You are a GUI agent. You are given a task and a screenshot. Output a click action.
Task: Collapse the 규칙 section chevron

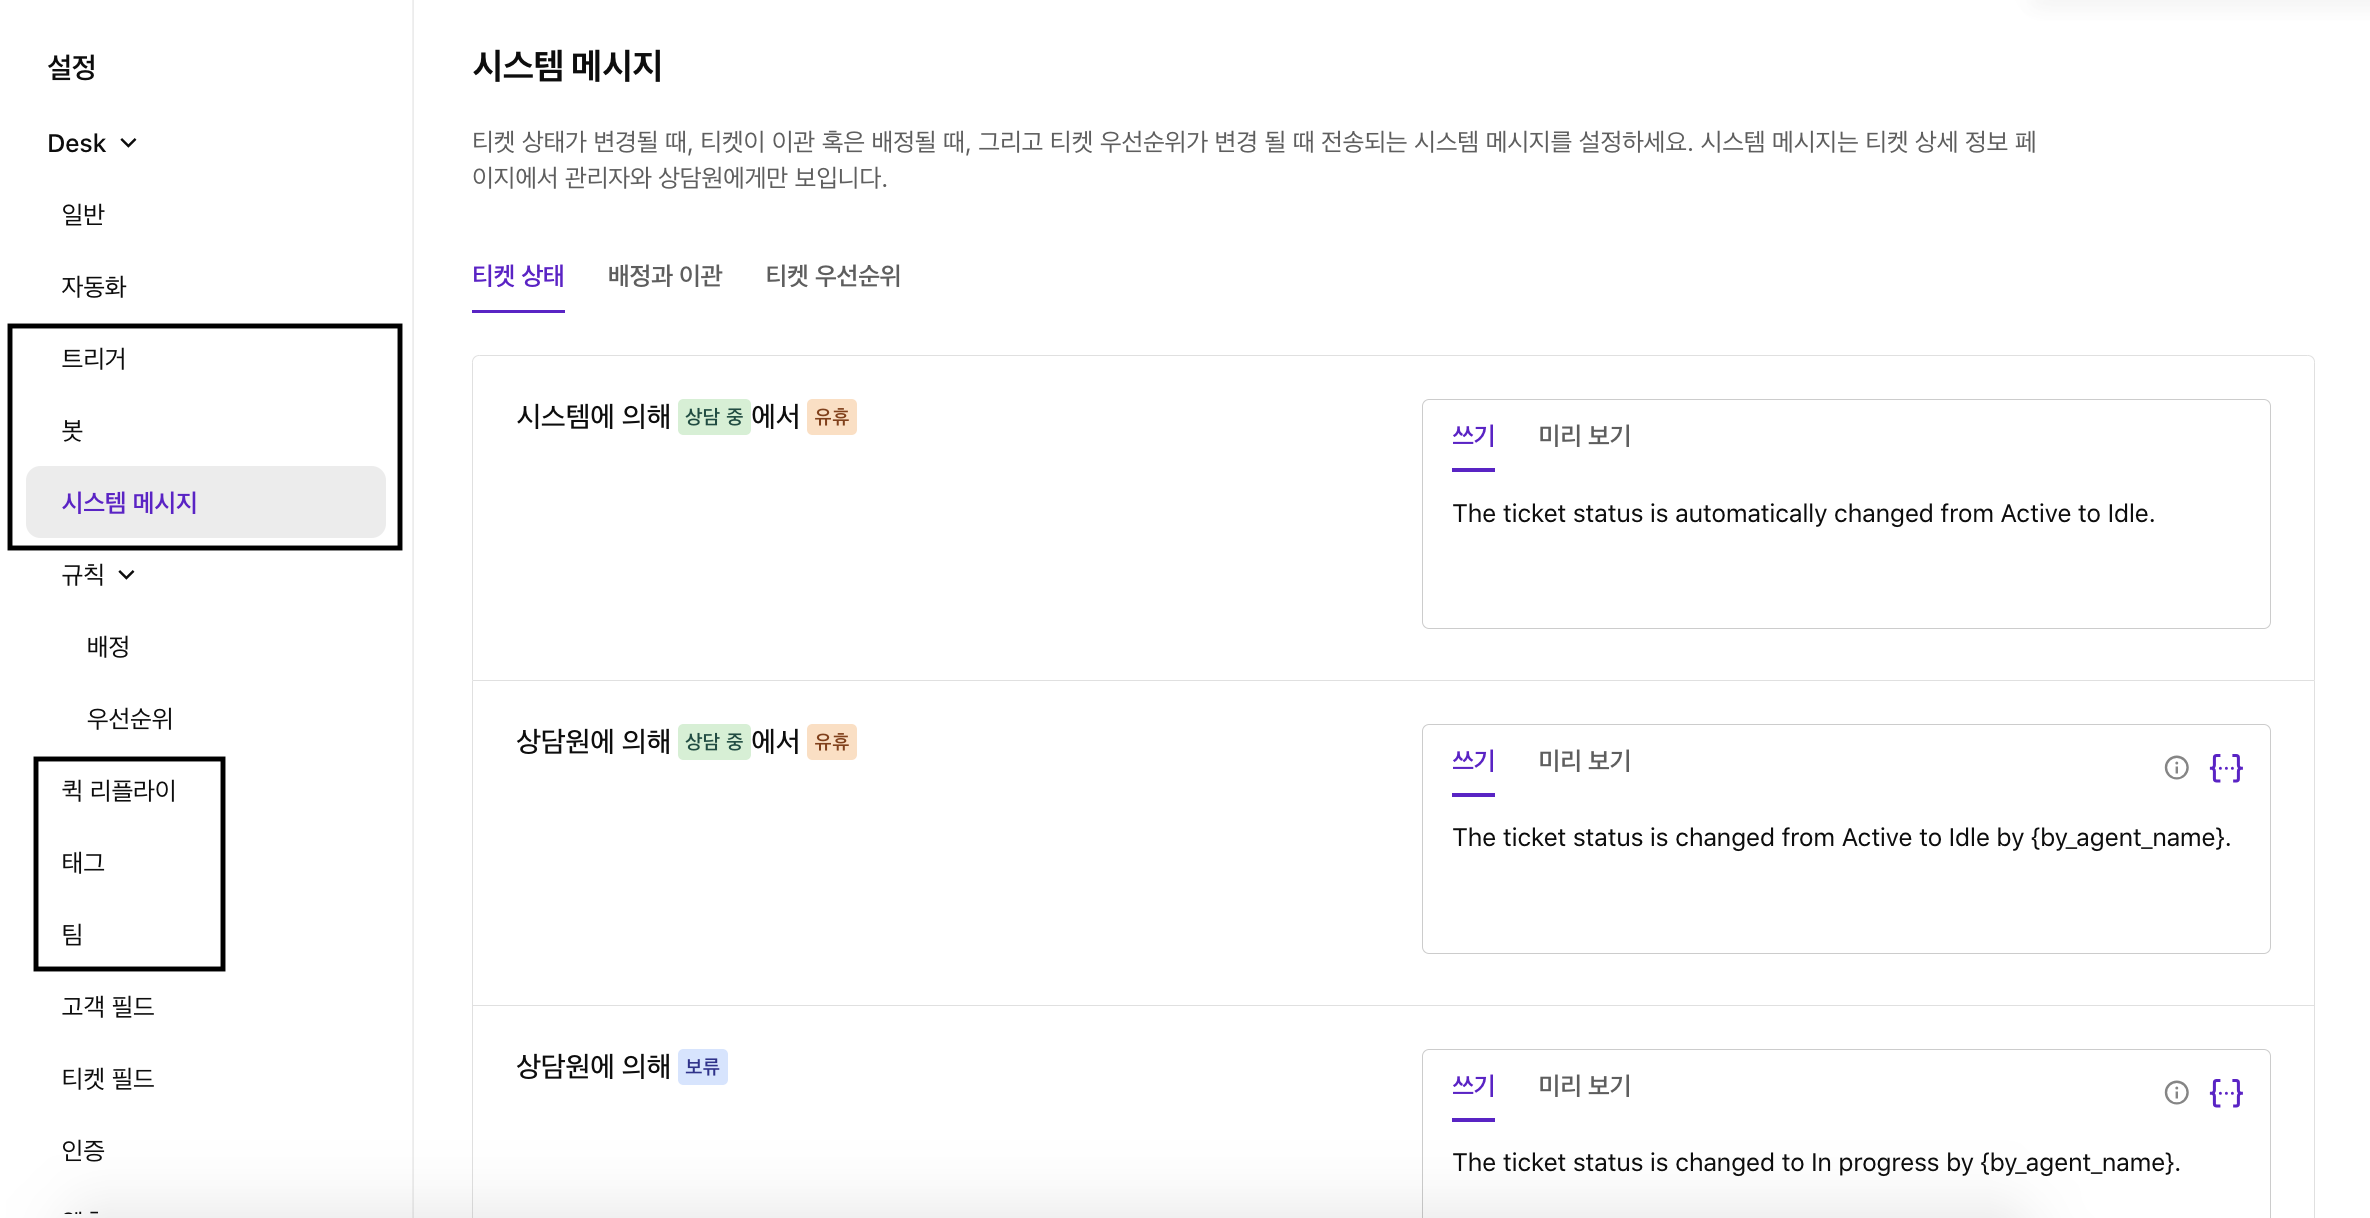click(127, 575)
